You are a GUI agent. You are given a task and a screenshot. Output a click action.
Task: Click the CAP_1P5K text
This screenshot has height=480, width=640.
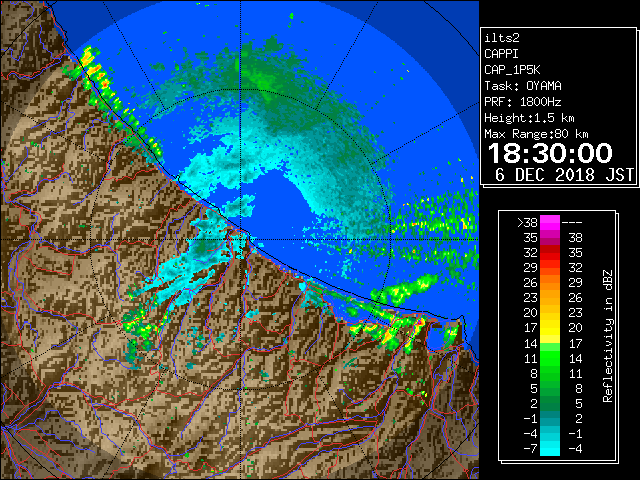(x=512, y=70)
